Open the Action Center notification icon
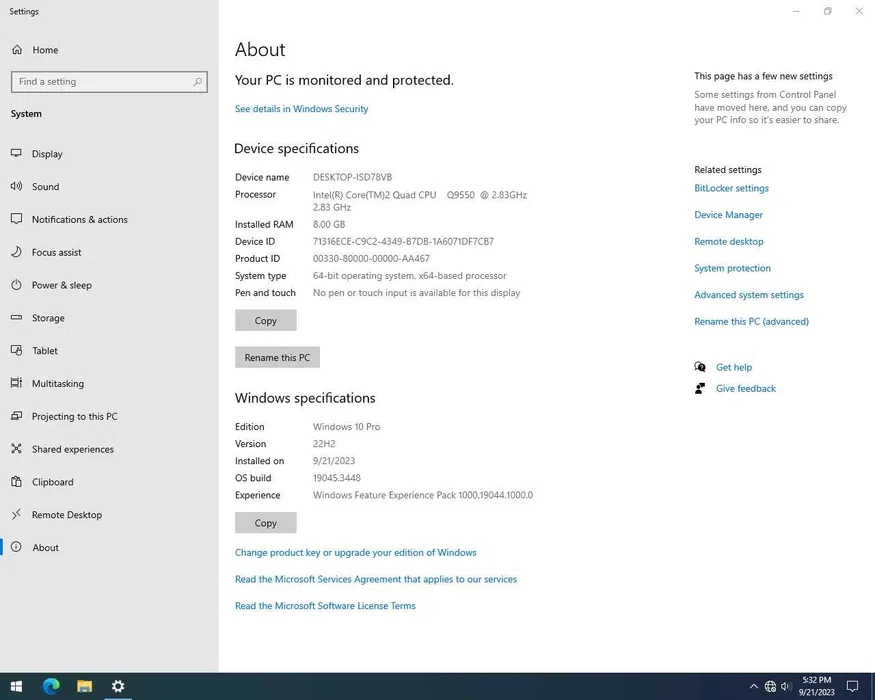The height and width of the screenshot is (700, 875). [852, 686]
